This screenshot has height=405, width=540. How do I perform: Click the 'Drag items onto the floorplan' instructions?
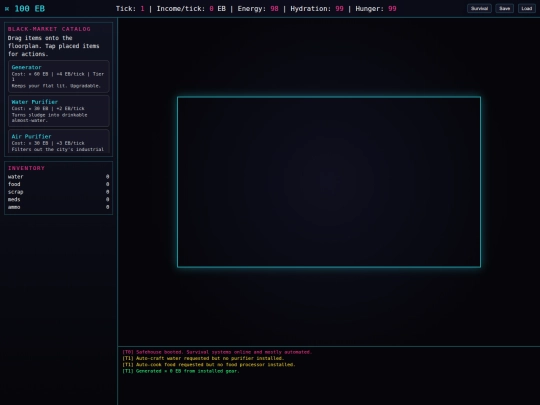[x=53, y=46]
